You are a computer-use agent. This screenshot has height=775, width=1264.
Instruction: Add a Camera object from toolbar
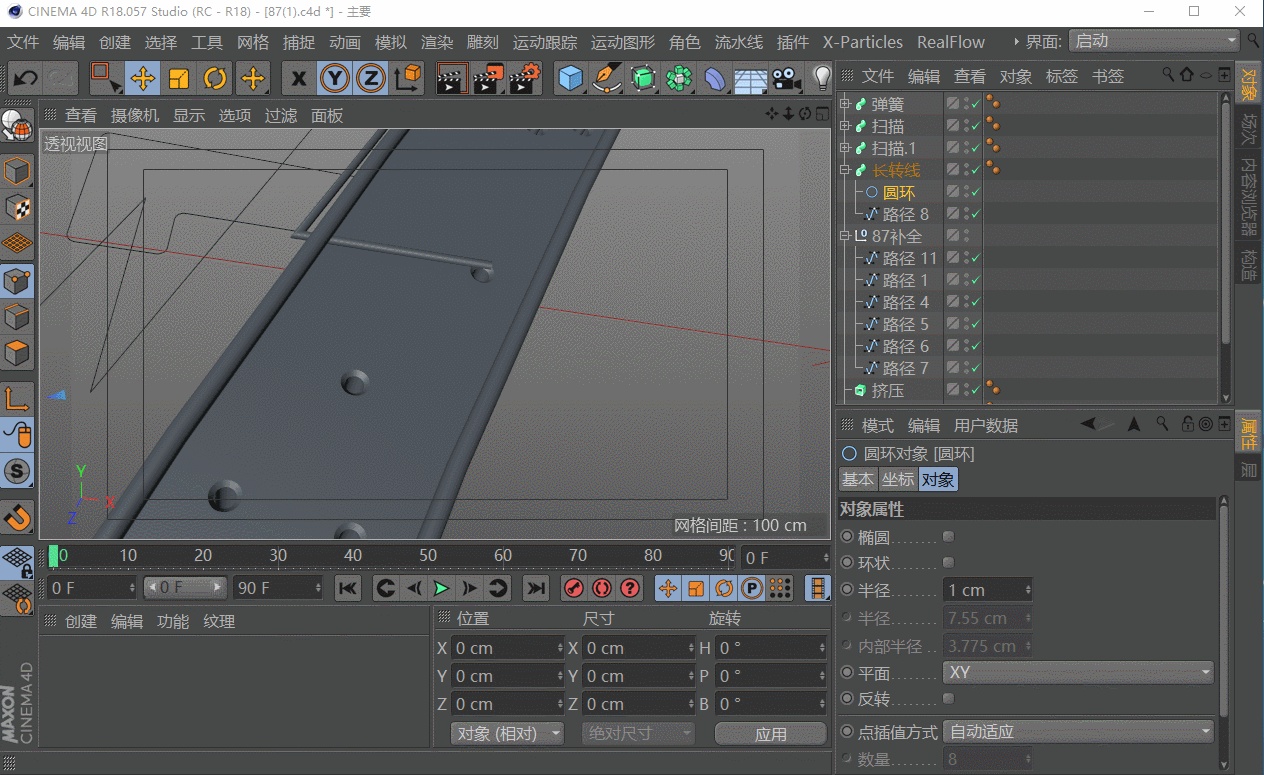[x=787, y=78]
